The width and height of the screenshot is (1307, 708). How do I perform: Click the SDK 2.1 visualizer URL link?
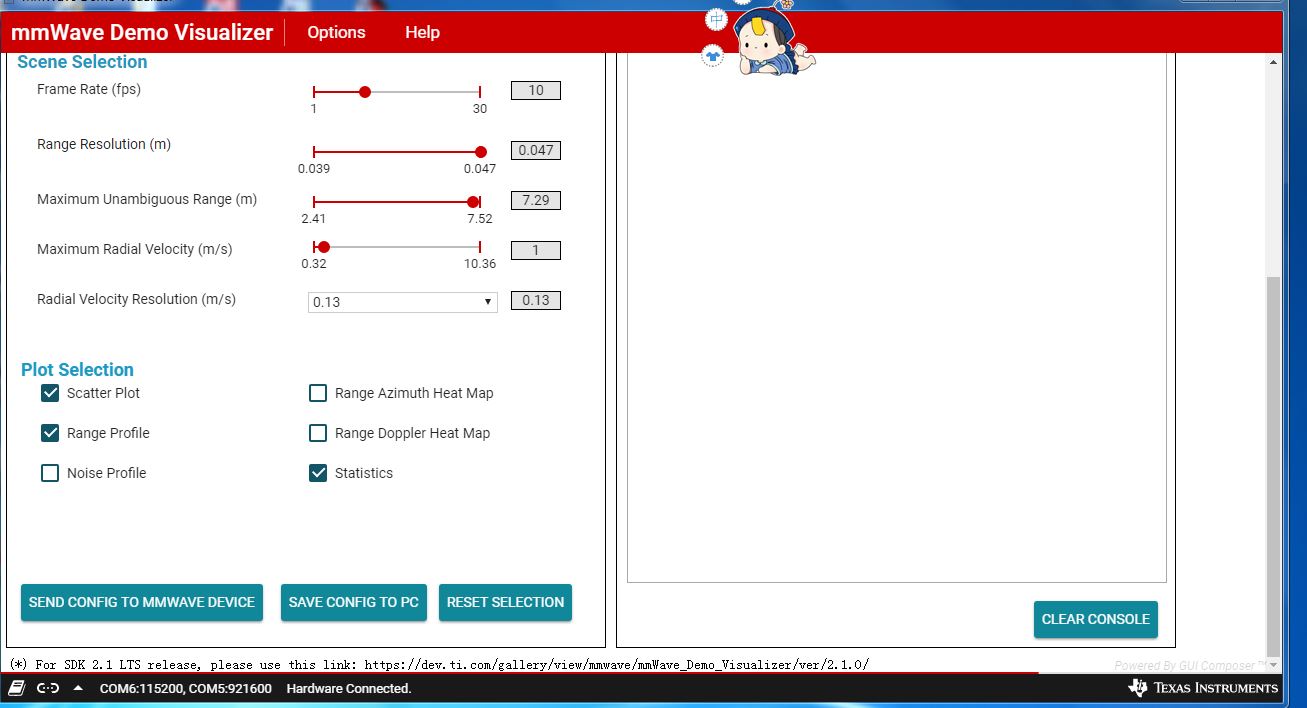click(617, 664)
